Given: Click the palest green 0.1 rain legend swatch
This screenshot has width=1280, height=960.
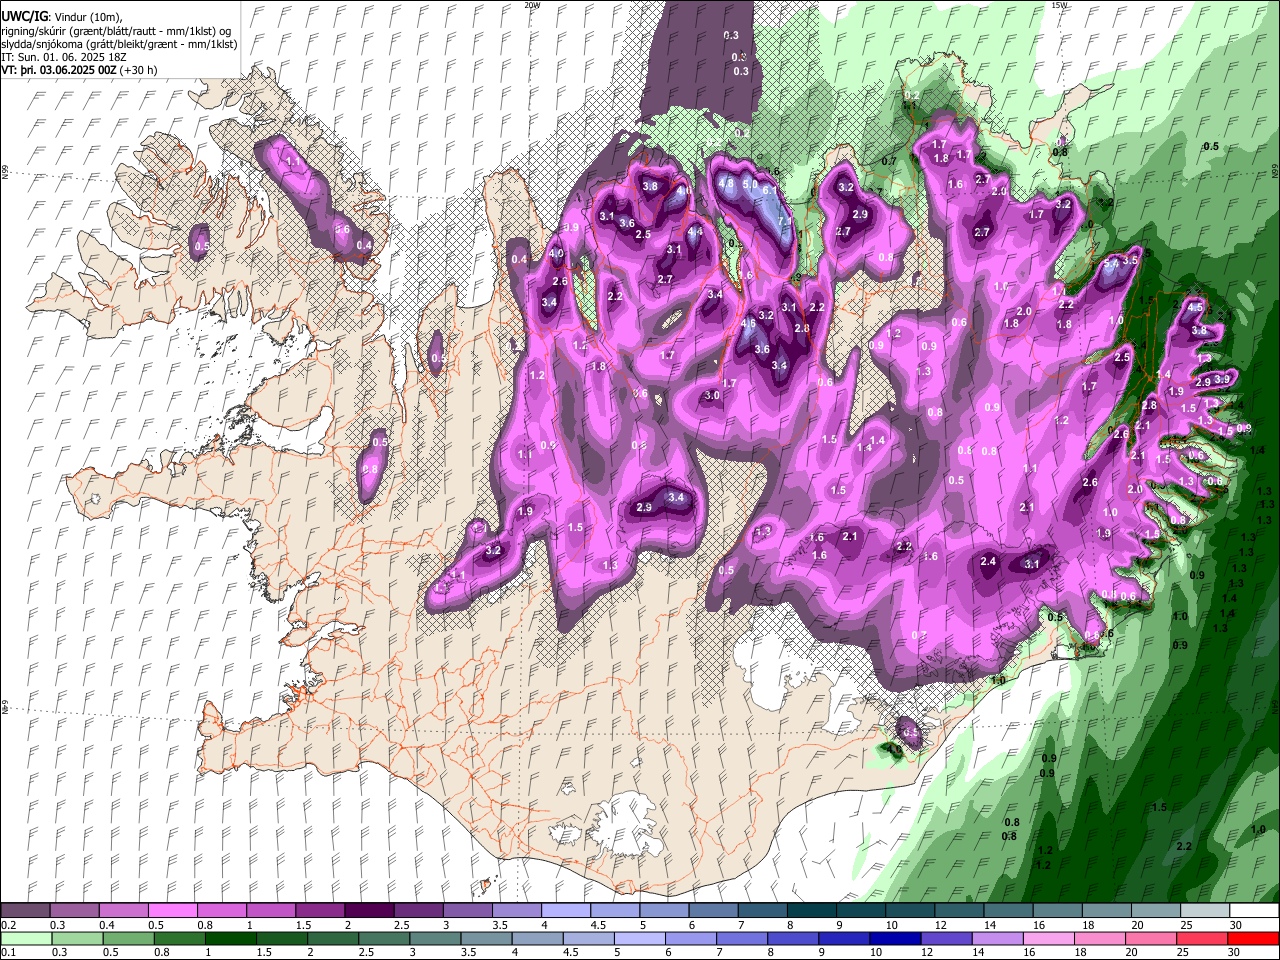Looking at the screenshot, I should (26, 939).
